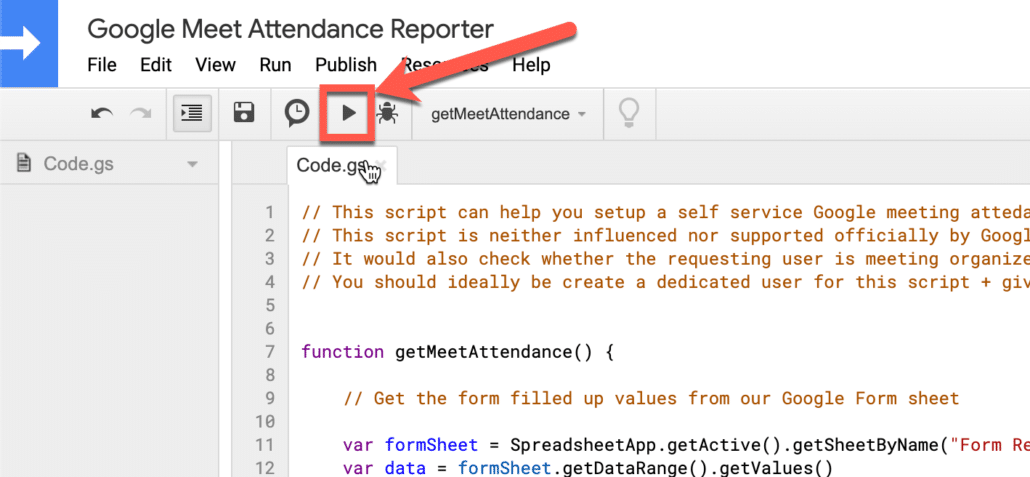This screenshot has width=1030, height=477.
Task: Click the 'var formSheet' code line
Action: coord(686,445)
